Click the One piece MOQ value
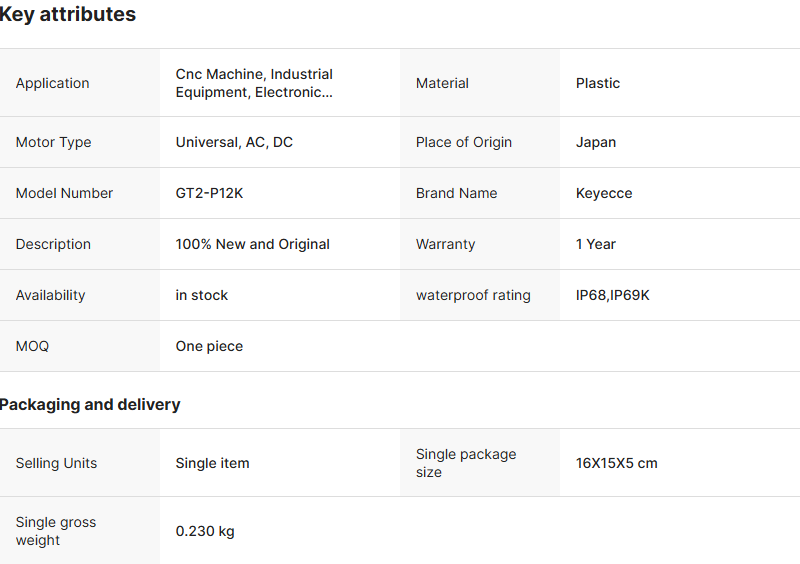Viewport: 800px width, 564px height. click(x=209, y=346)
